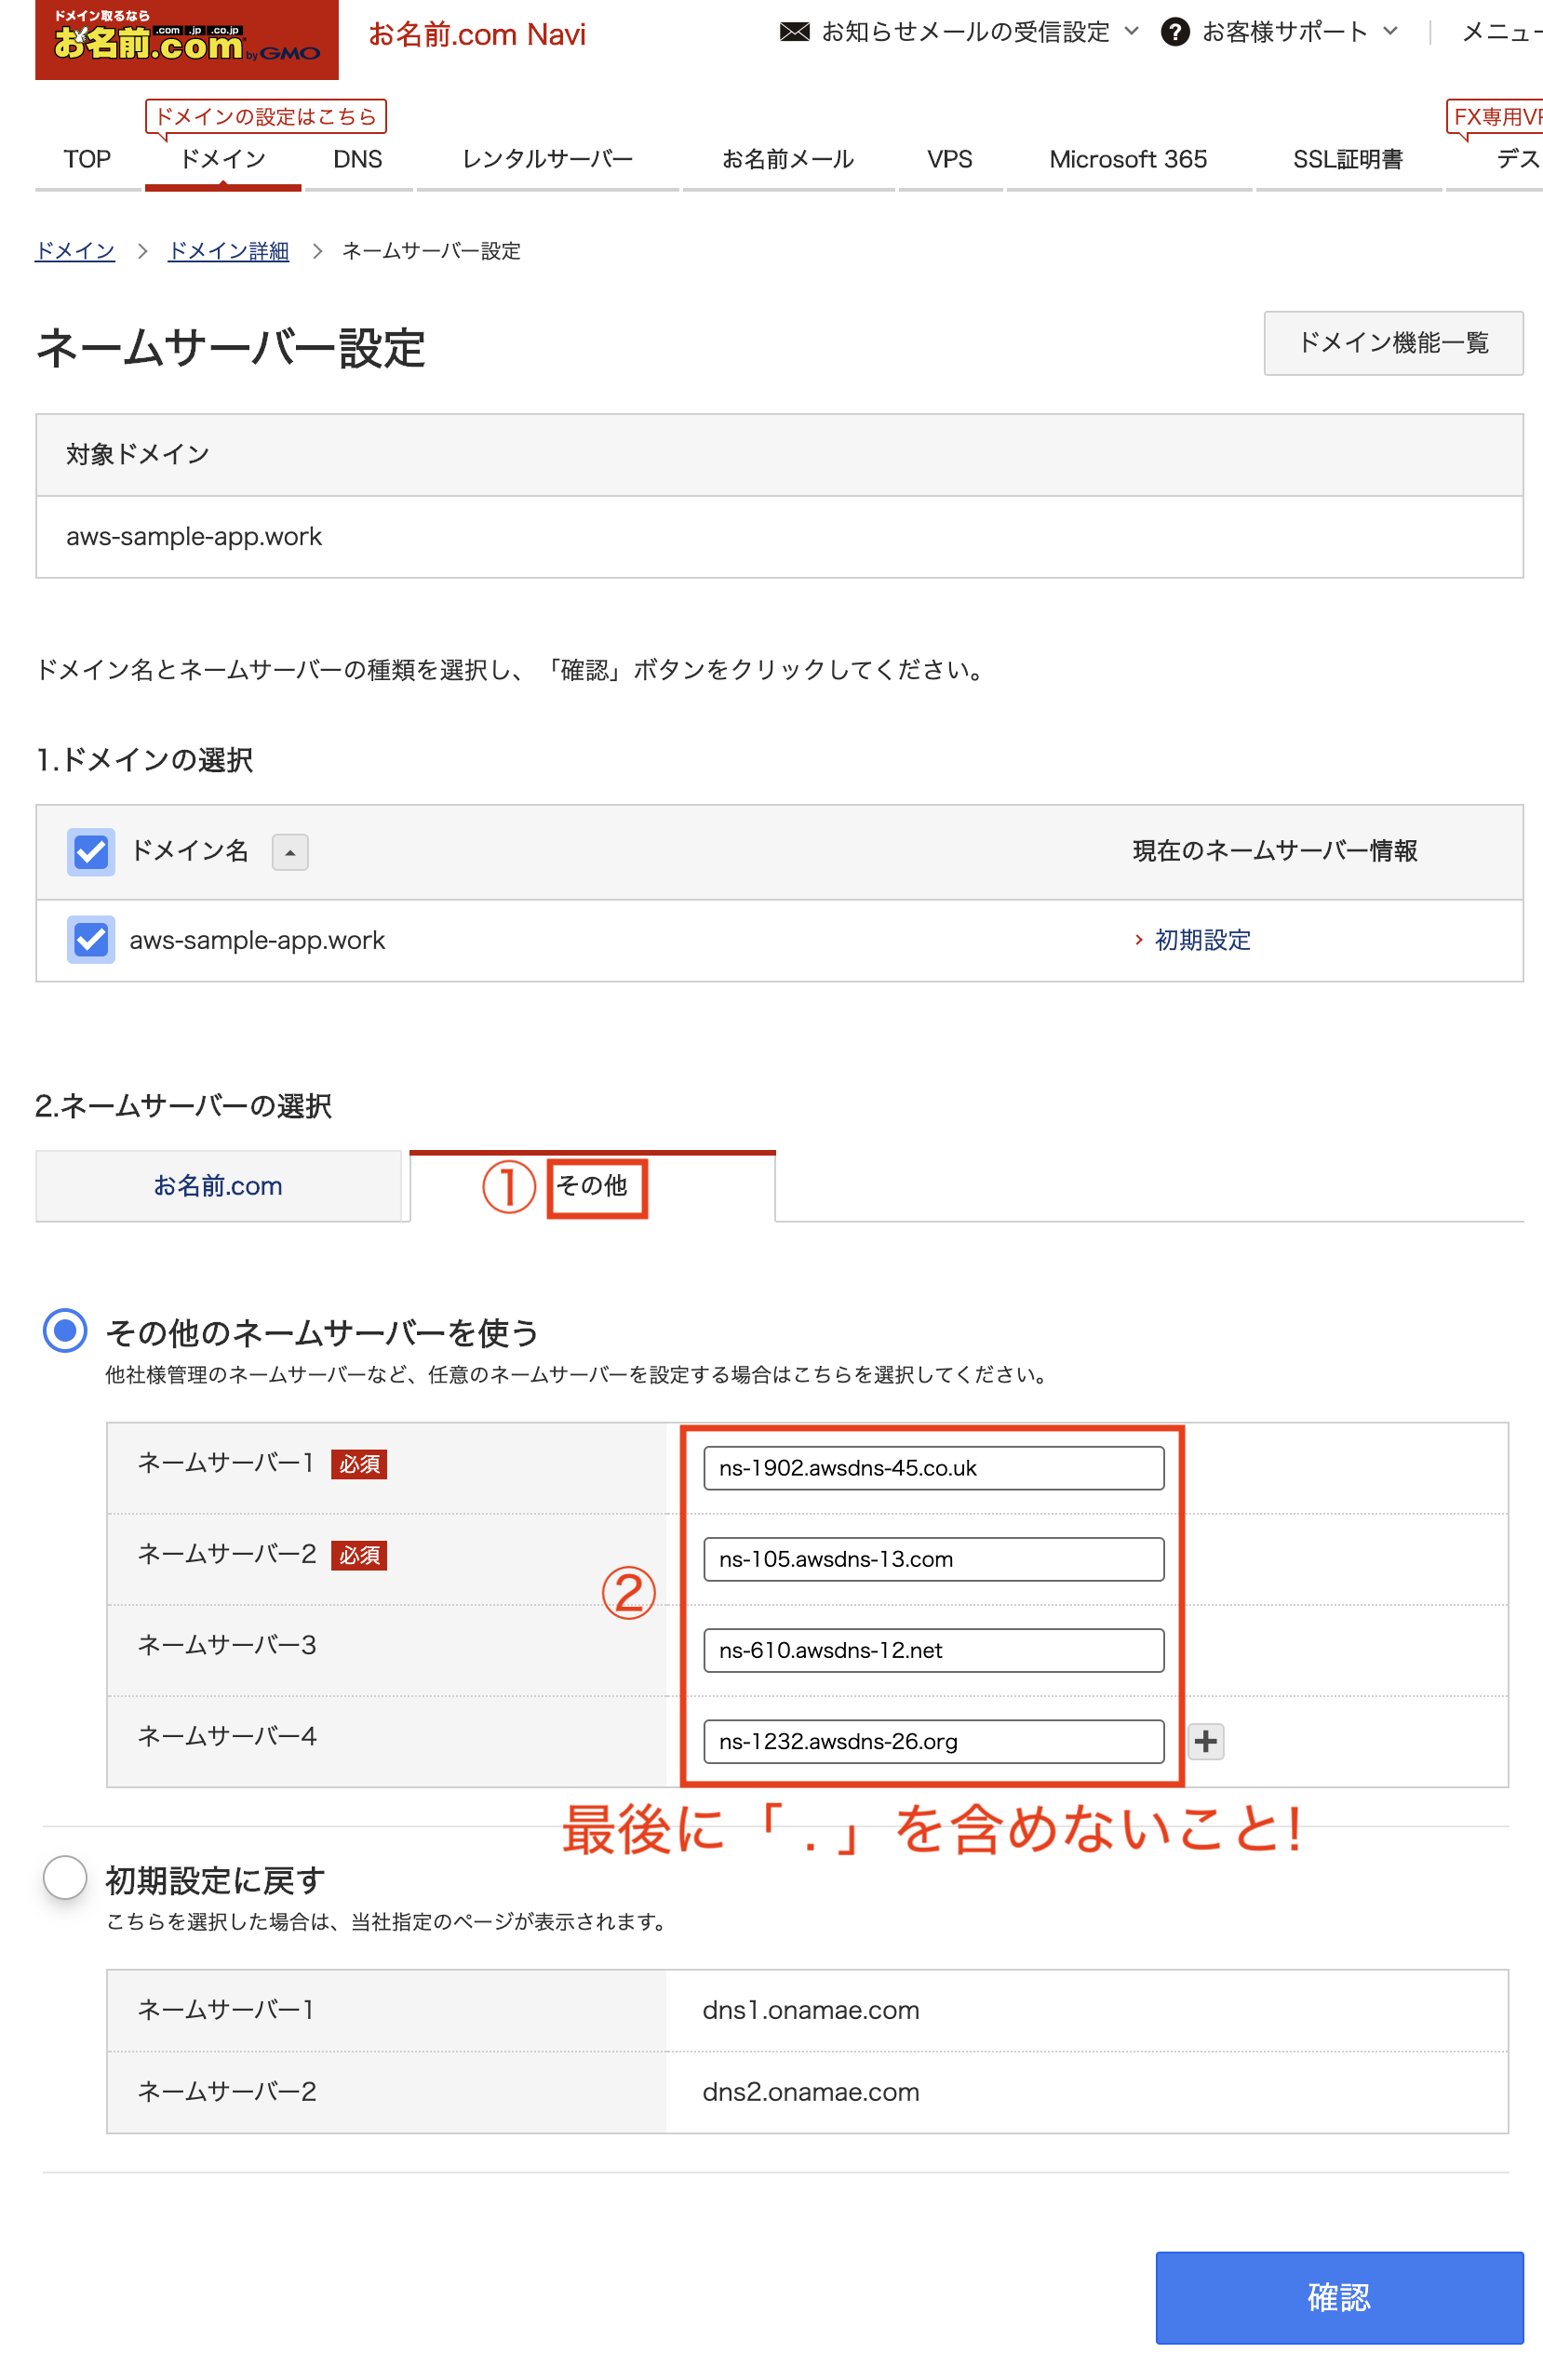The width and height of the screenshot is (1543, 2380).
Task: Follow the ドメイン詳細 breadcrumb link
Action: tap(228, 250)
